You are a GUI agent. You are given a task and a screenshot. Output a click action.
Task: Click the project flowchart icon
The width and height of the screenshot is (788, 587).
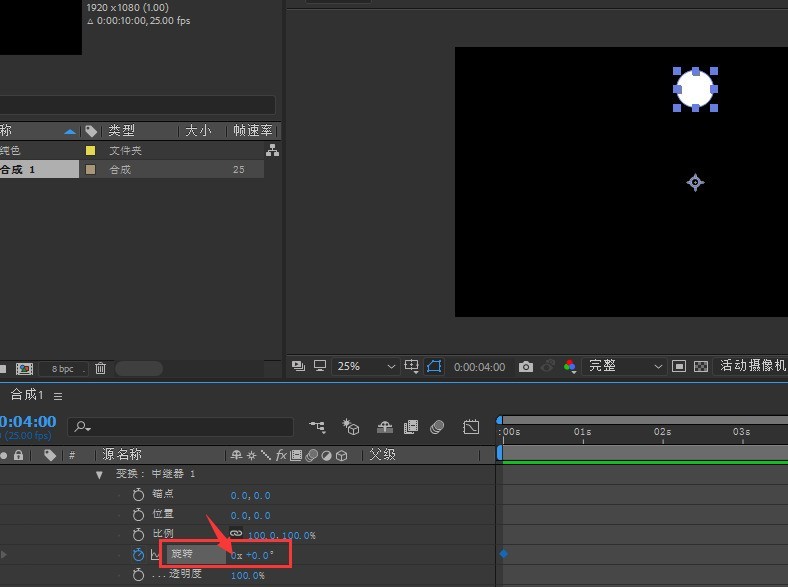[272, 150]
